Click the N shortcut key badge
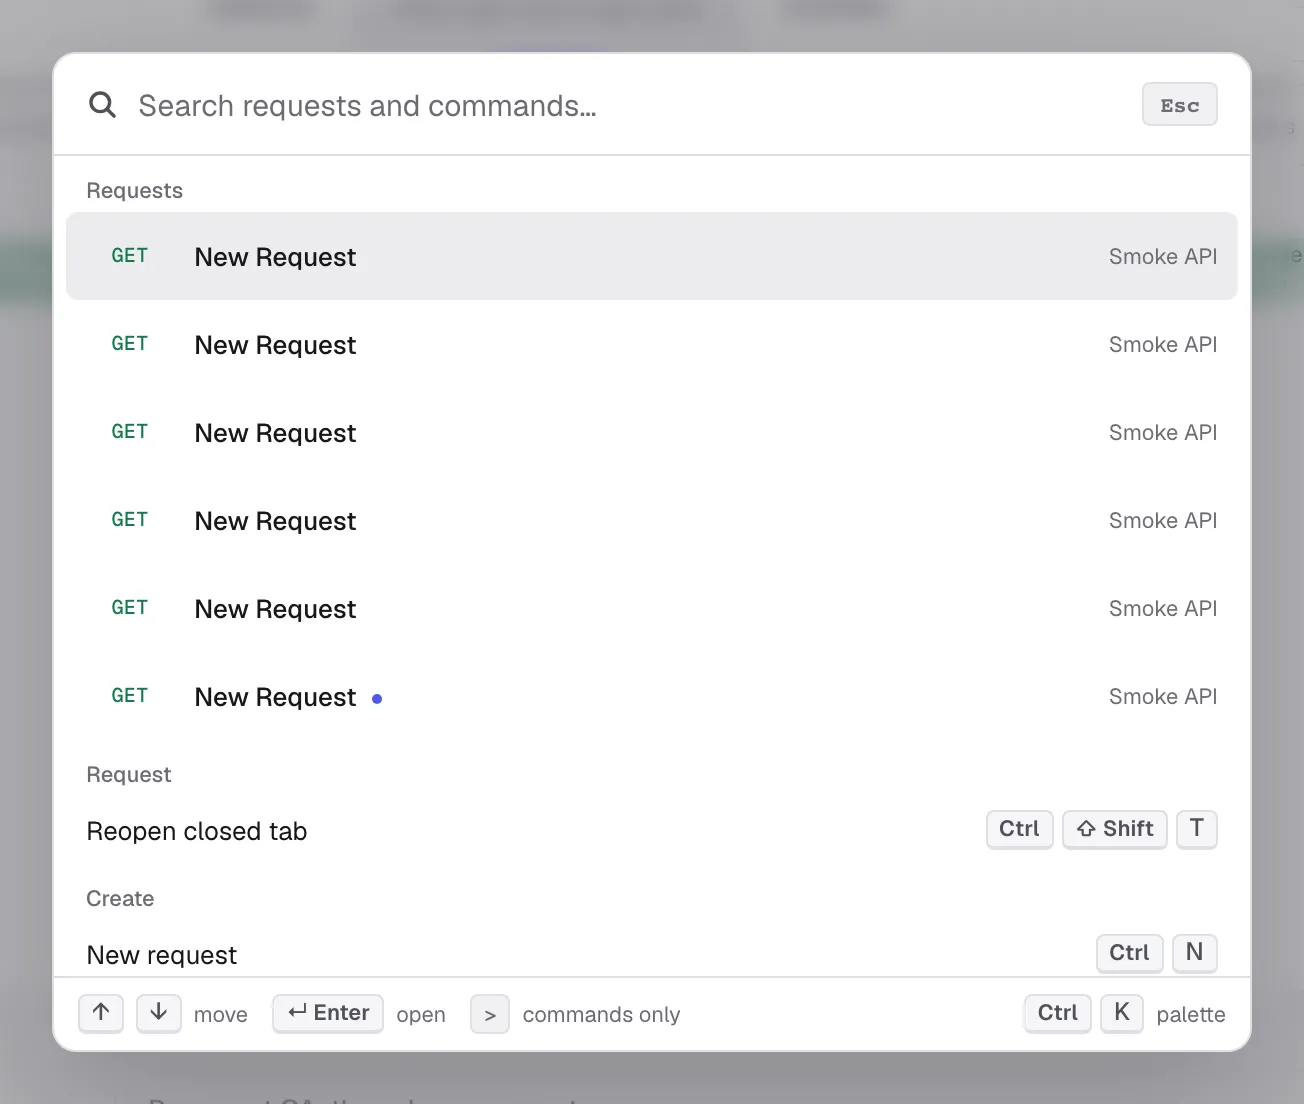 coord(1195,952)
